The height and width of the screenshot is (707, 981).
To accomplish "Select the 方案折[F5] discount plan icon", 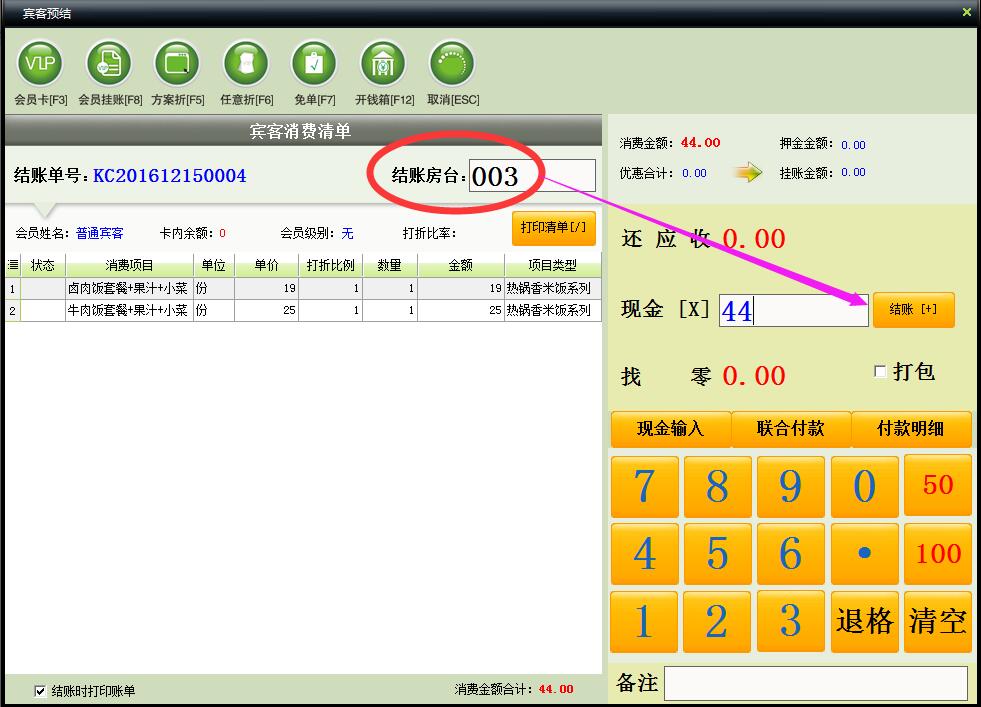I will click(x=177, y=65).
